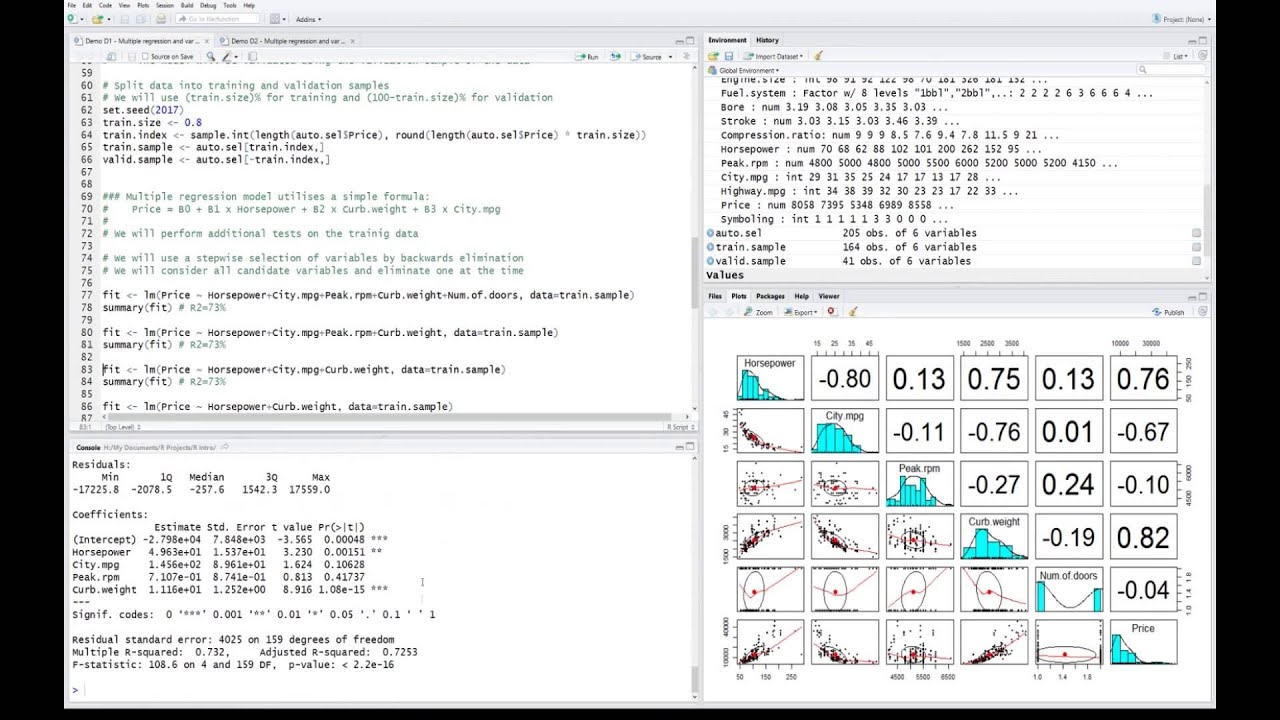
Task: Switch to the History tab
Action: [767, 40]
